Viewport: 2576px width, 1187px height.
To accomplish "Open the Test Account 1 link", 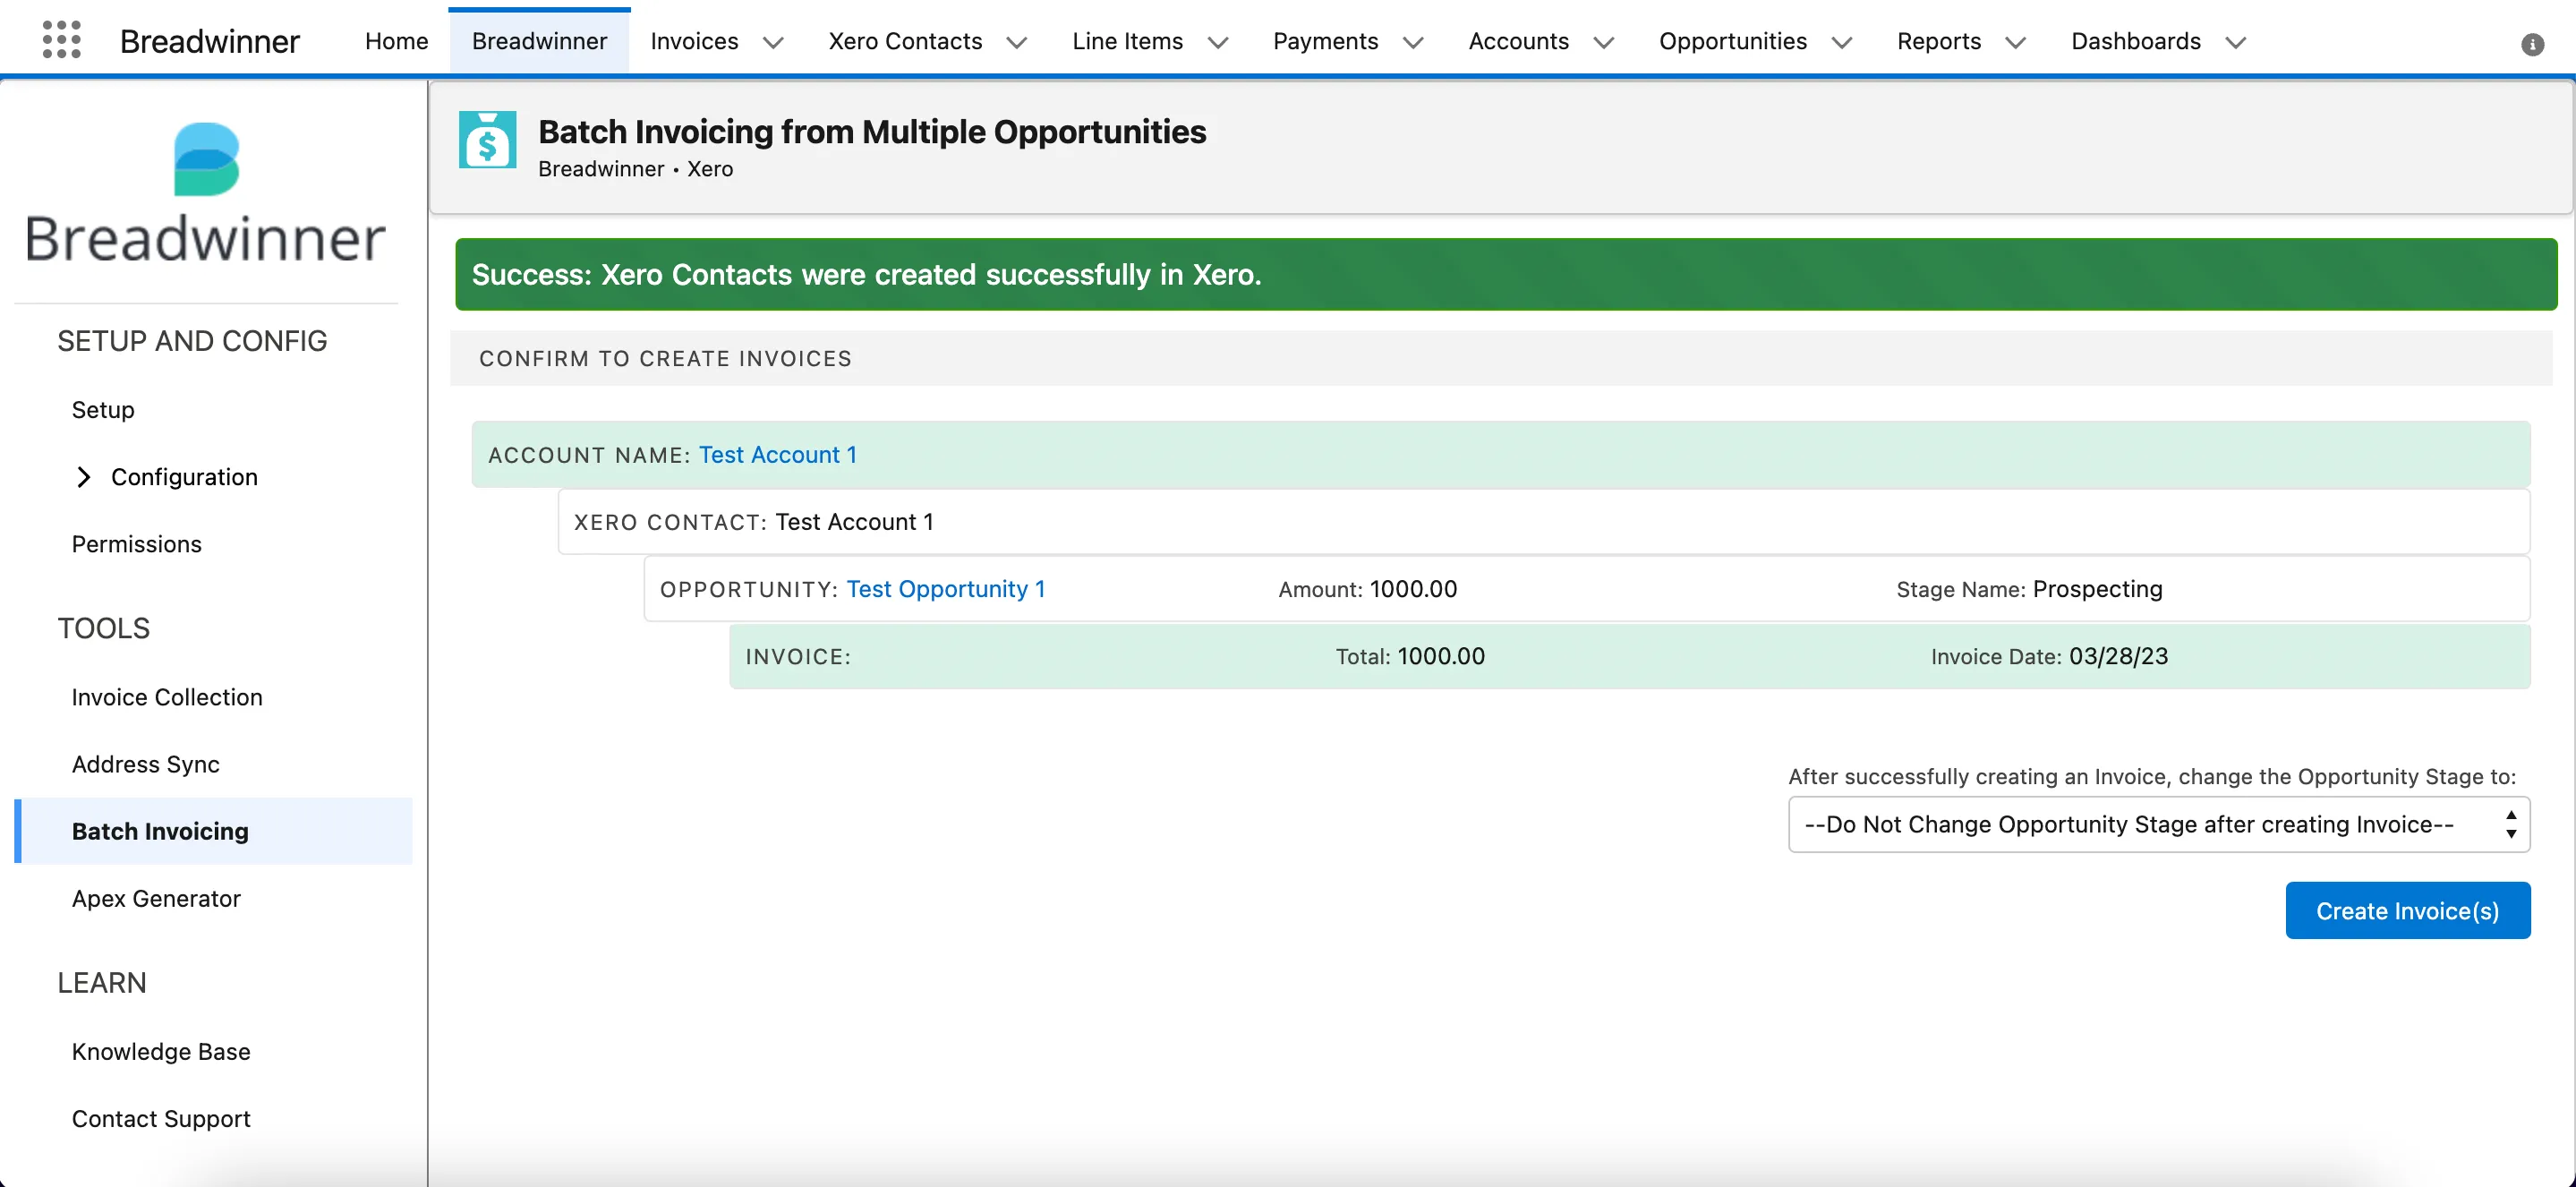I will (777, 455).
